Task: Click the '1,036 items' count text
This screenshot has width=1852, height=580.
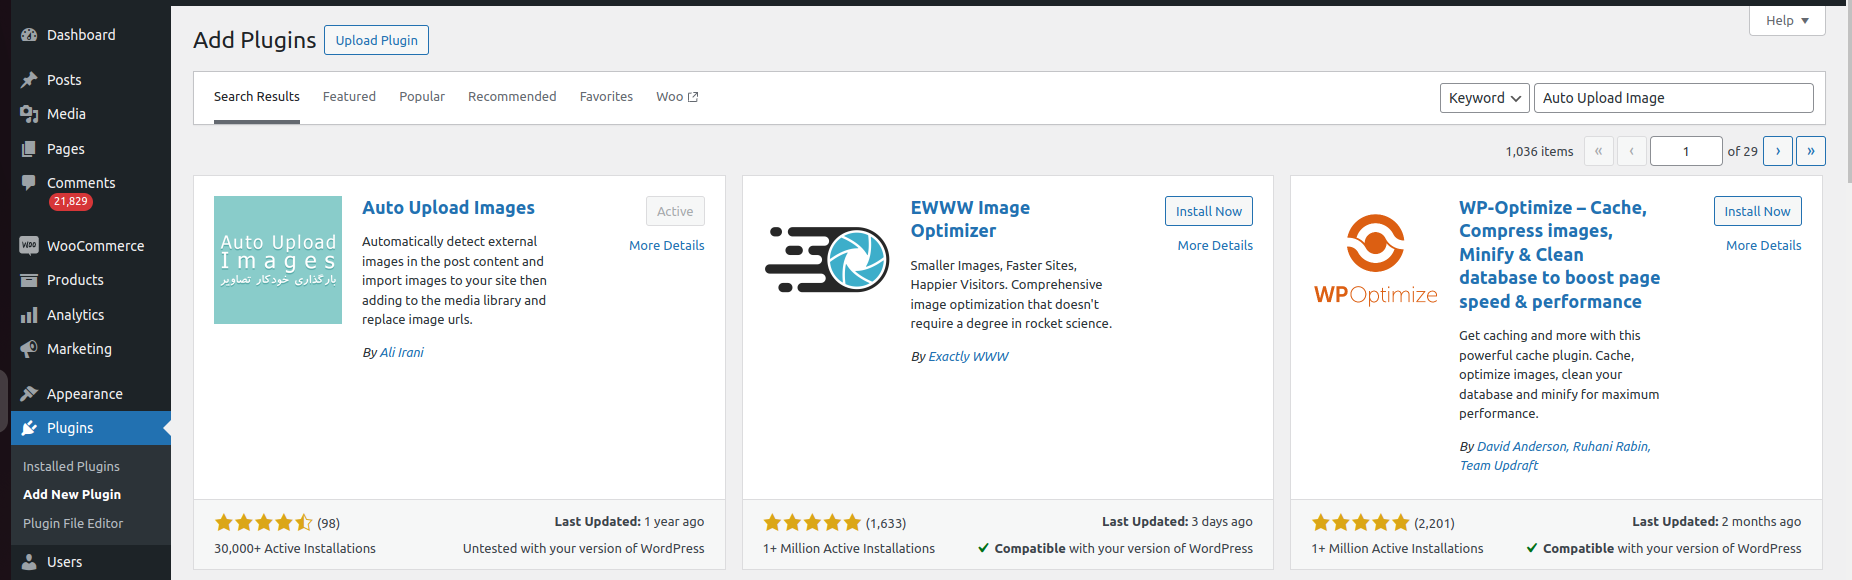Action: 1539,152
